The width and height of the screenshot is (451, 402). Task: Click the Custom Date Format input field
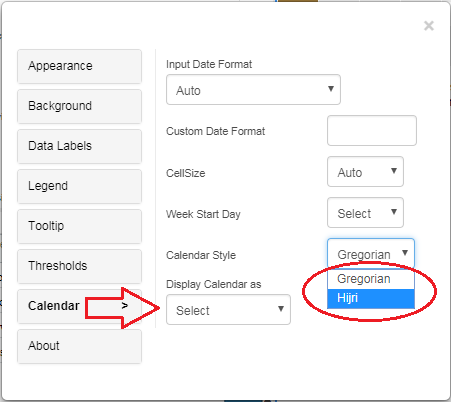372,131
